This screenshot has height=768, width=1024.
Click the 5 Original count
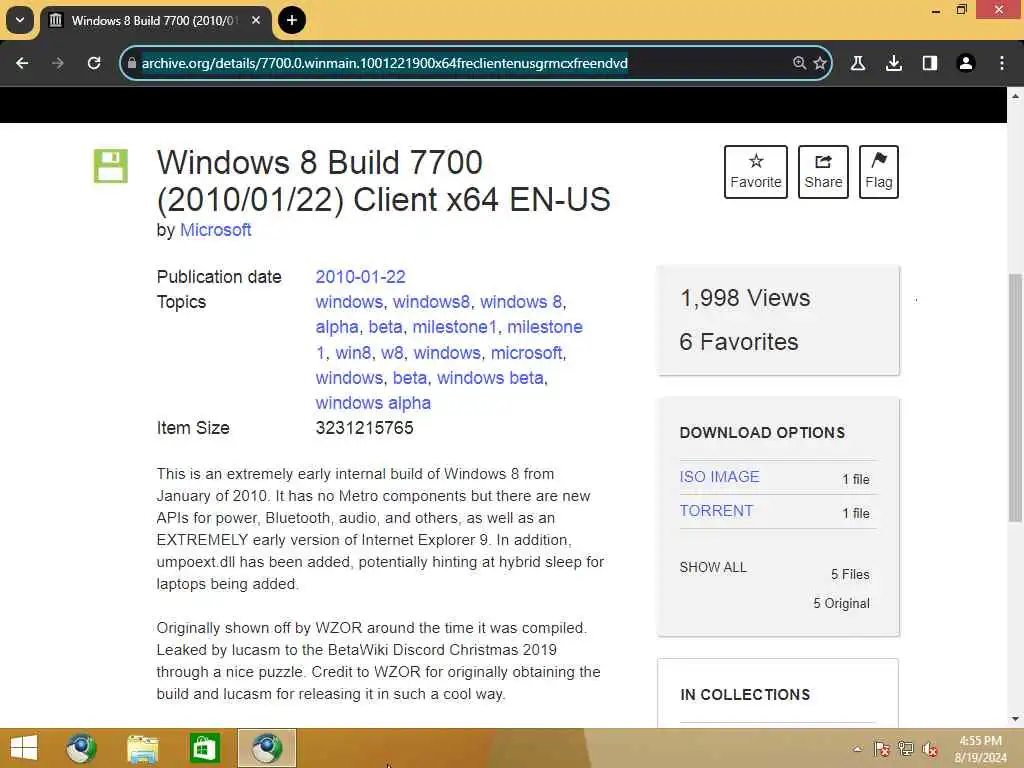tap(841, 603)
